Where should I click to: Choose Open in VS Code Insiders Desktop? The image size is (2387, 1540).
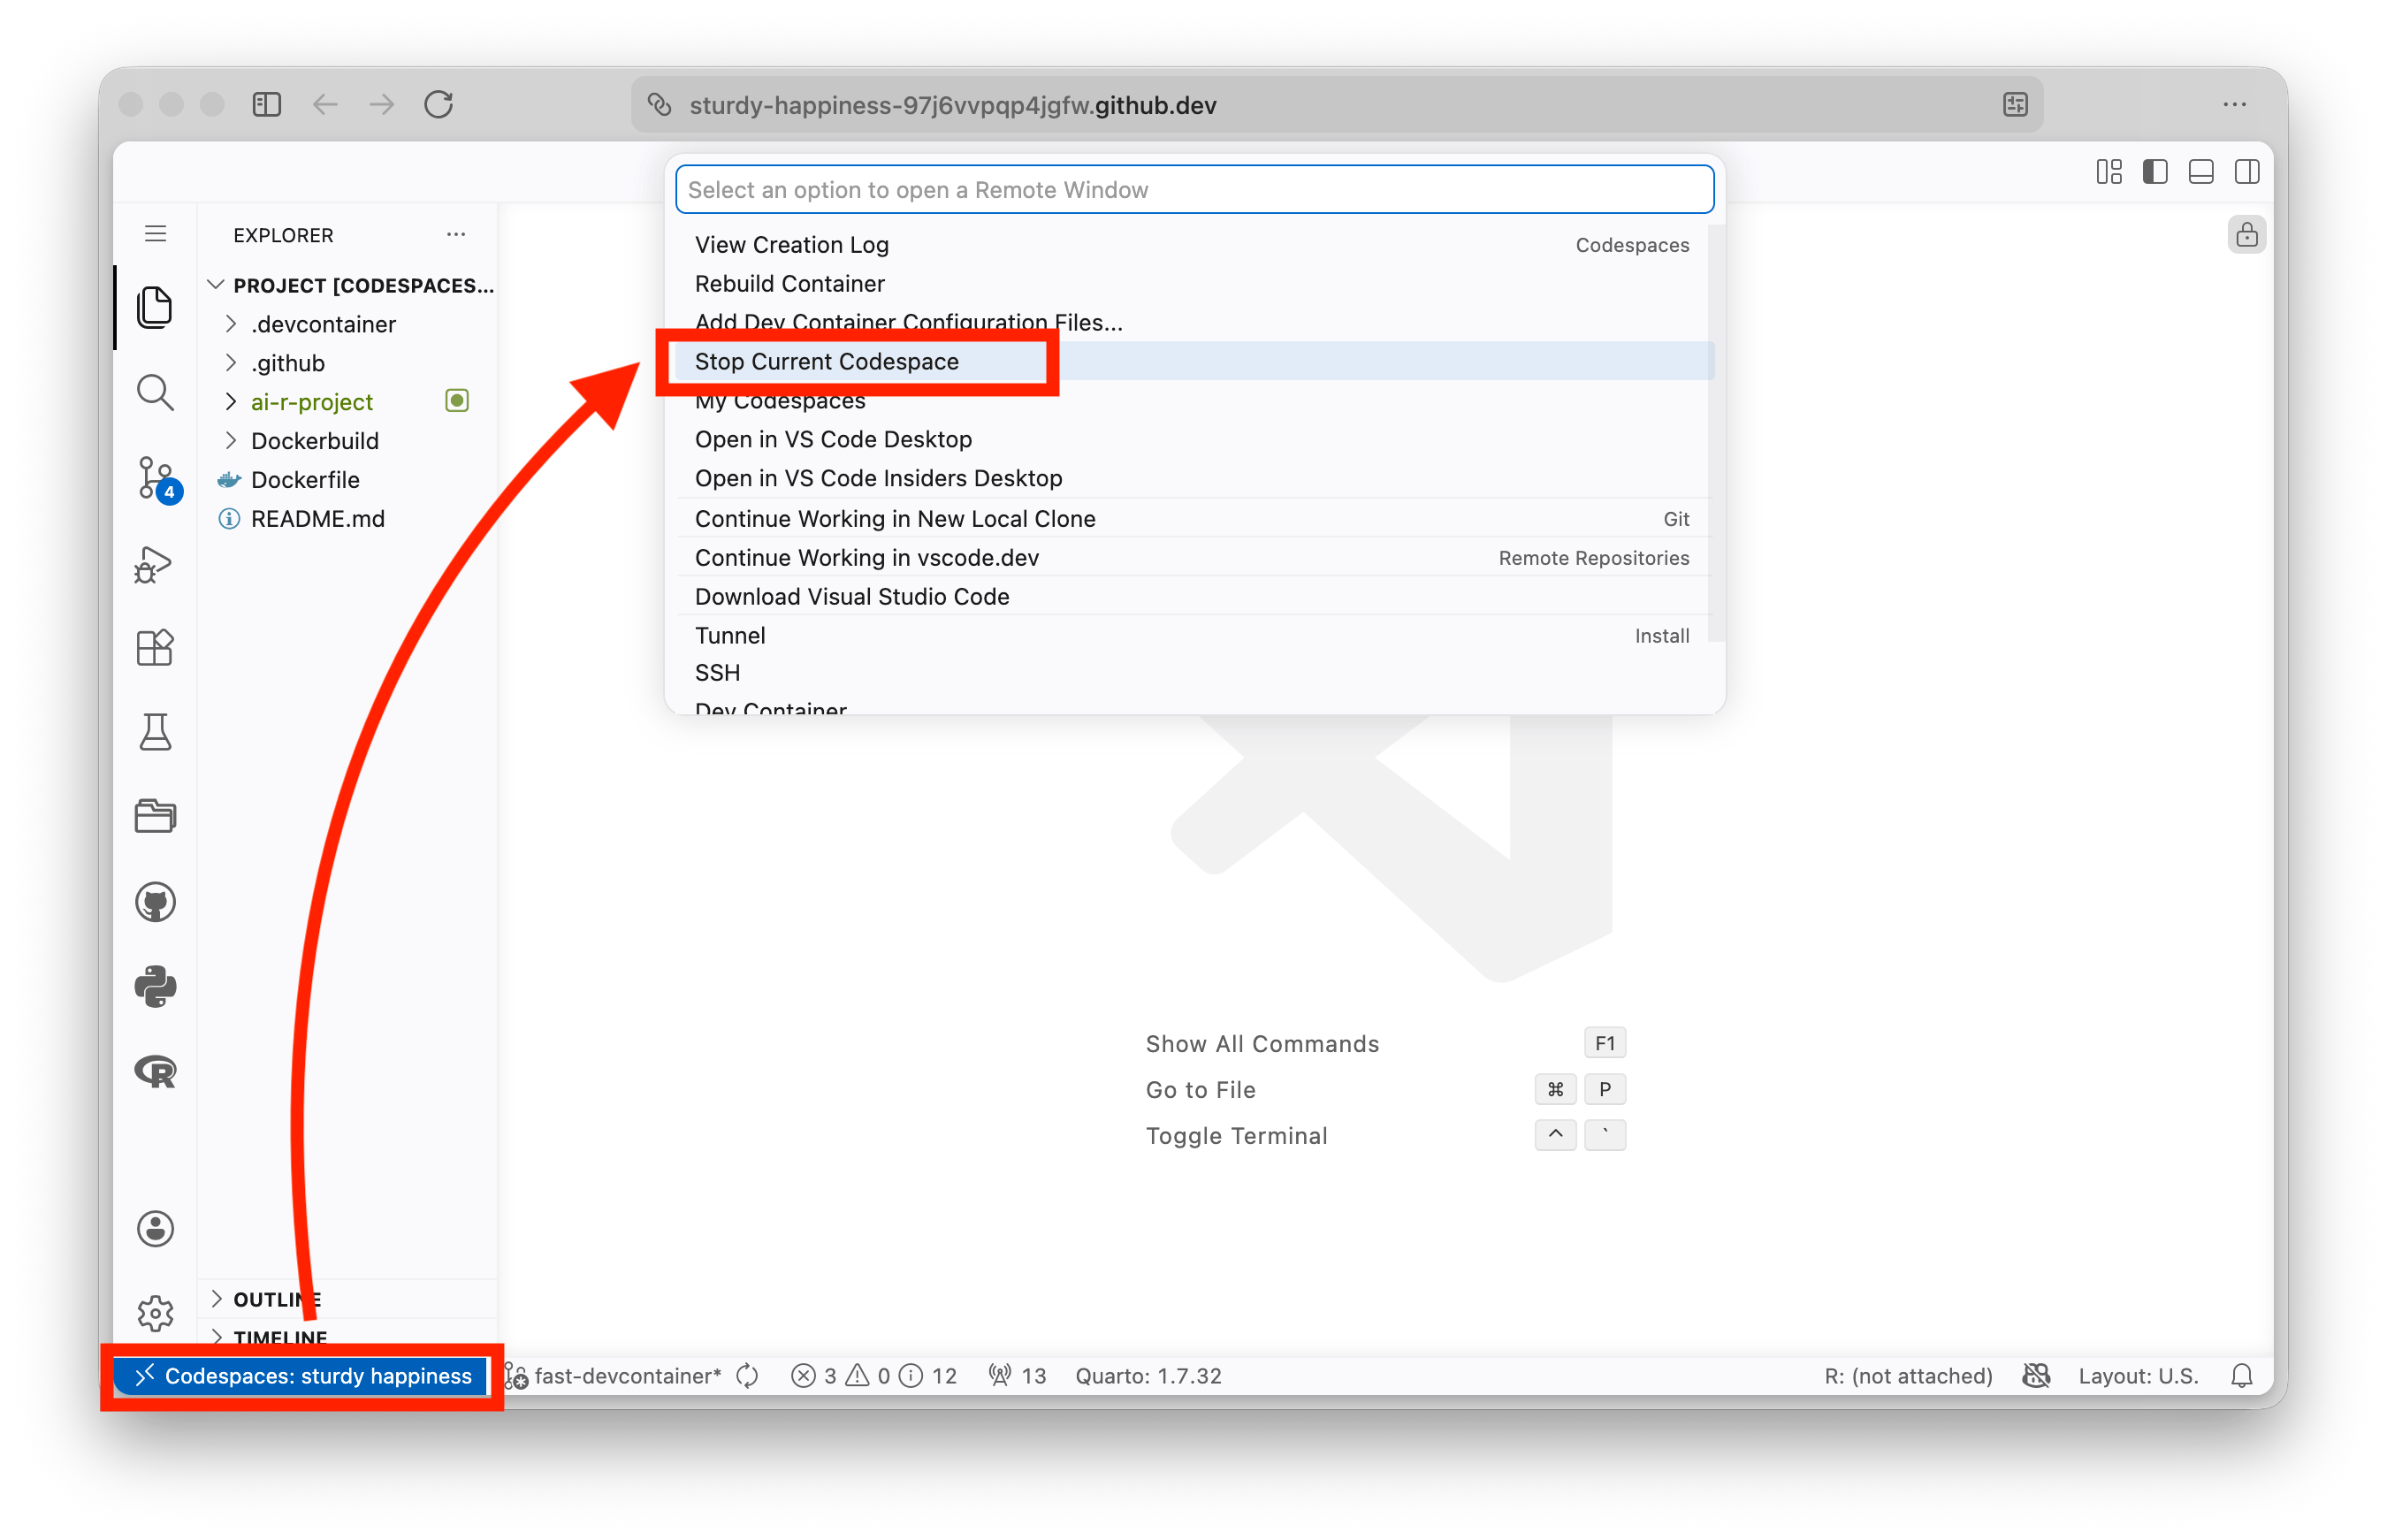(x=1194, y=478)
